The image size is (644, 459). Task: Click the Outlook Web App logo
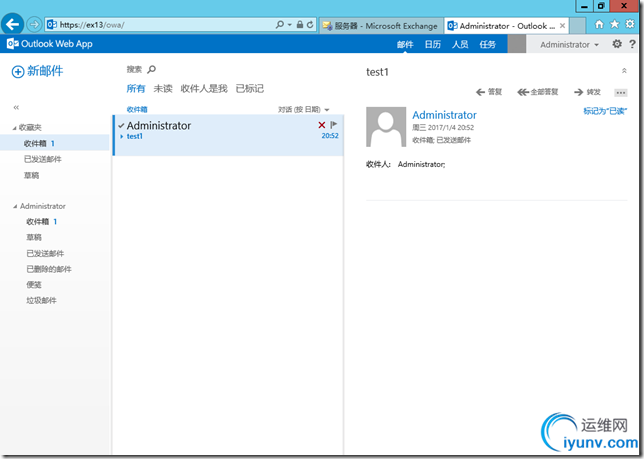tap(50, 44)
